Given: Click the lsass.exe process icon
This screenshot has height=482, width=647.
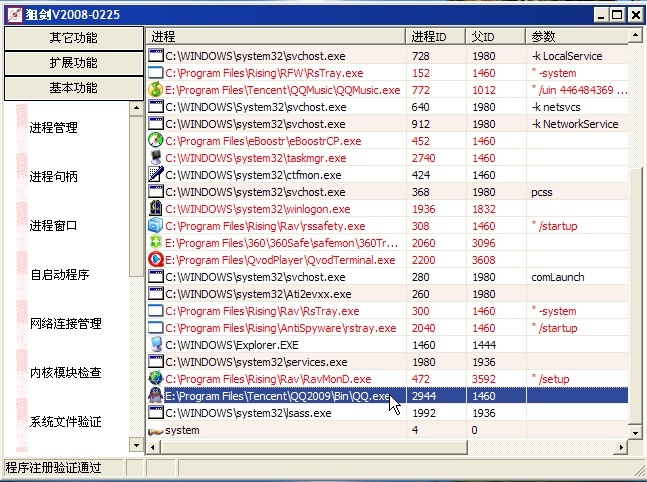Looking at the screenshot, I should (x=156, y=413).
